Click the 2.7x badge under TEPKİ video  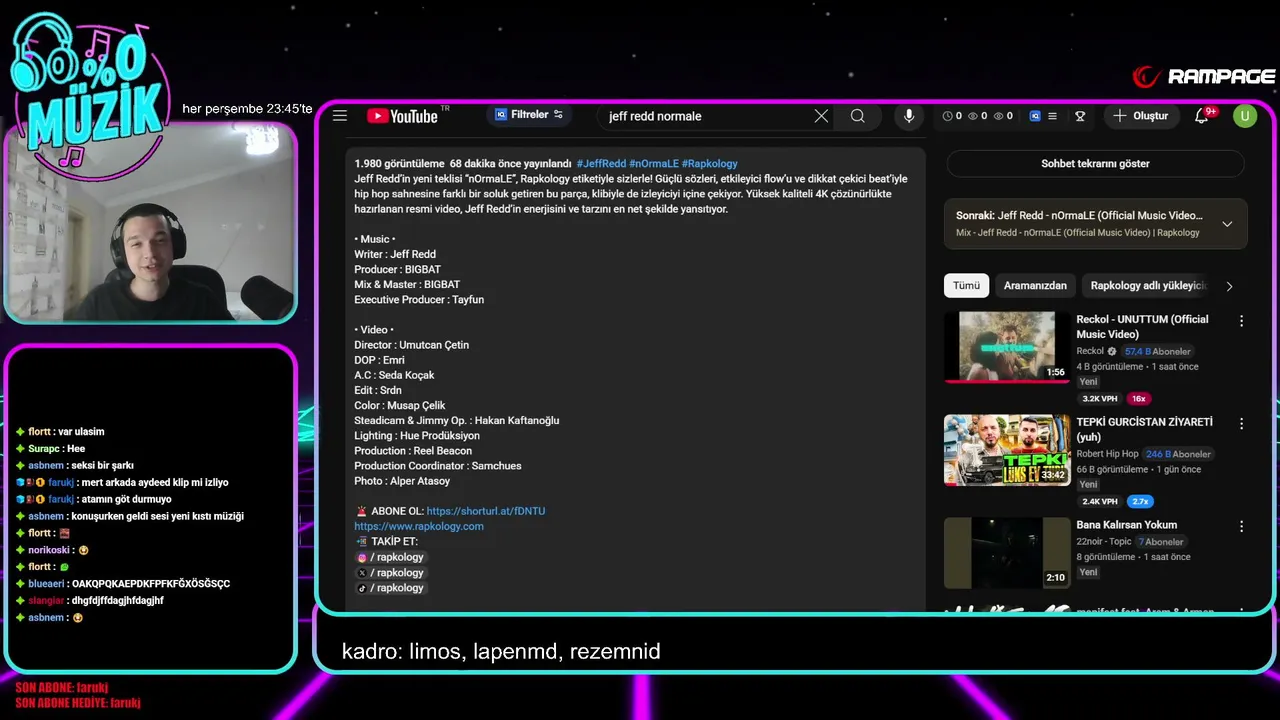click(x=1140, y=502)
